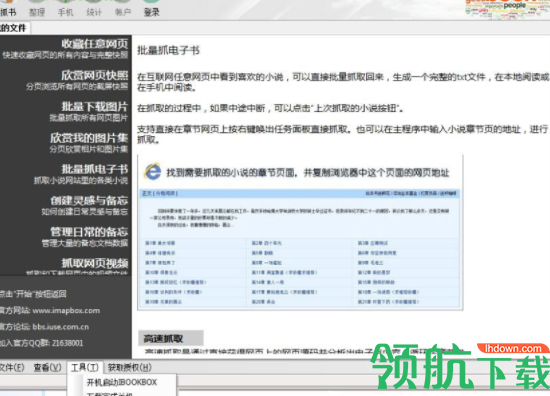550x396 pixels.
Task: Open the 文件(F) menu
Action: [11, 367]
